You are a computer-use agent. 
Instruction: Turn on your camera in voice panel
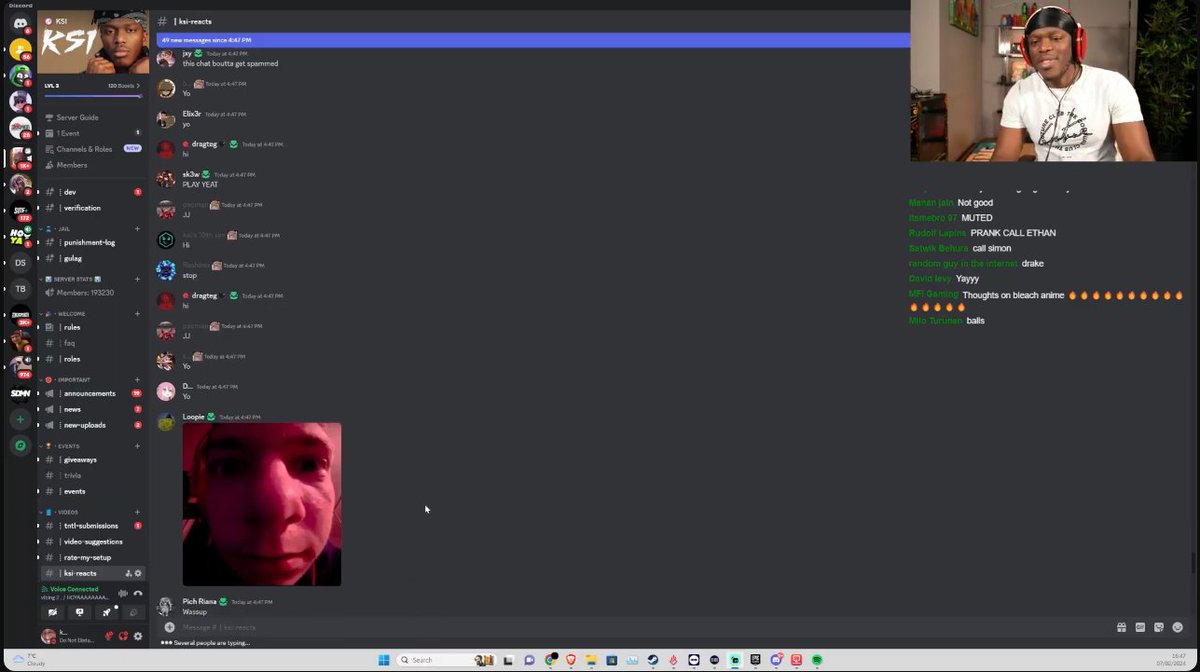pos(53,612)
